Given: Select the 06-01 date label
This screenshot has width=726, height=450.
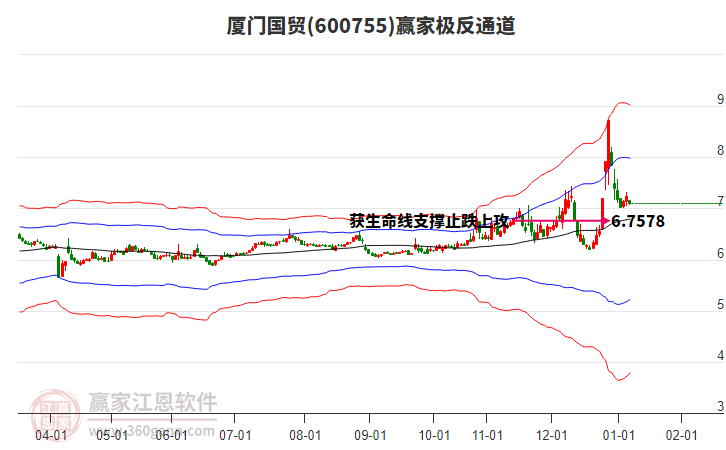Looking at the screenshot, I should tap(171, 435).
